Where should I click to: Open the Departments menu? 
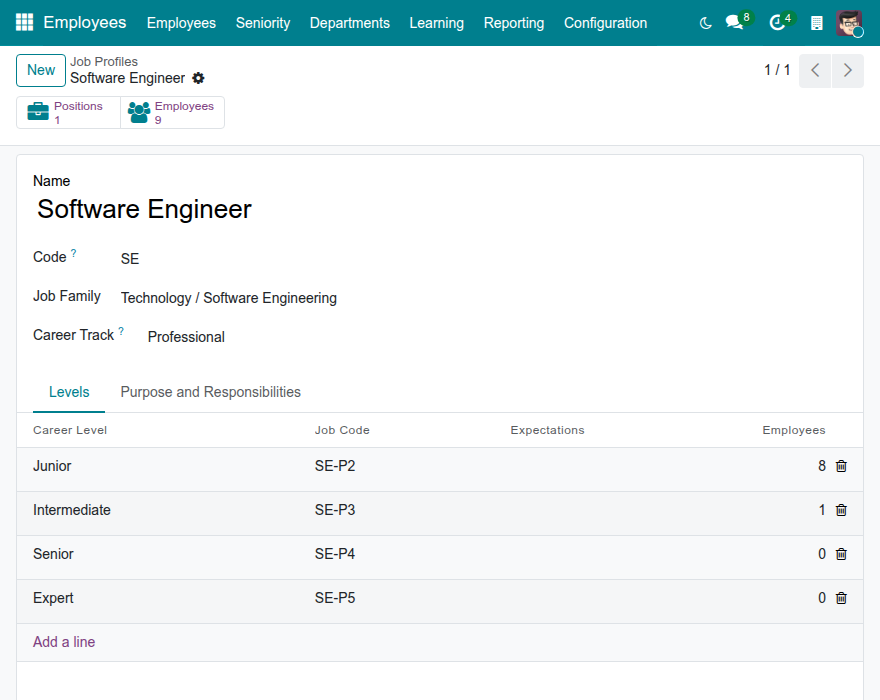tap(350, 23)
